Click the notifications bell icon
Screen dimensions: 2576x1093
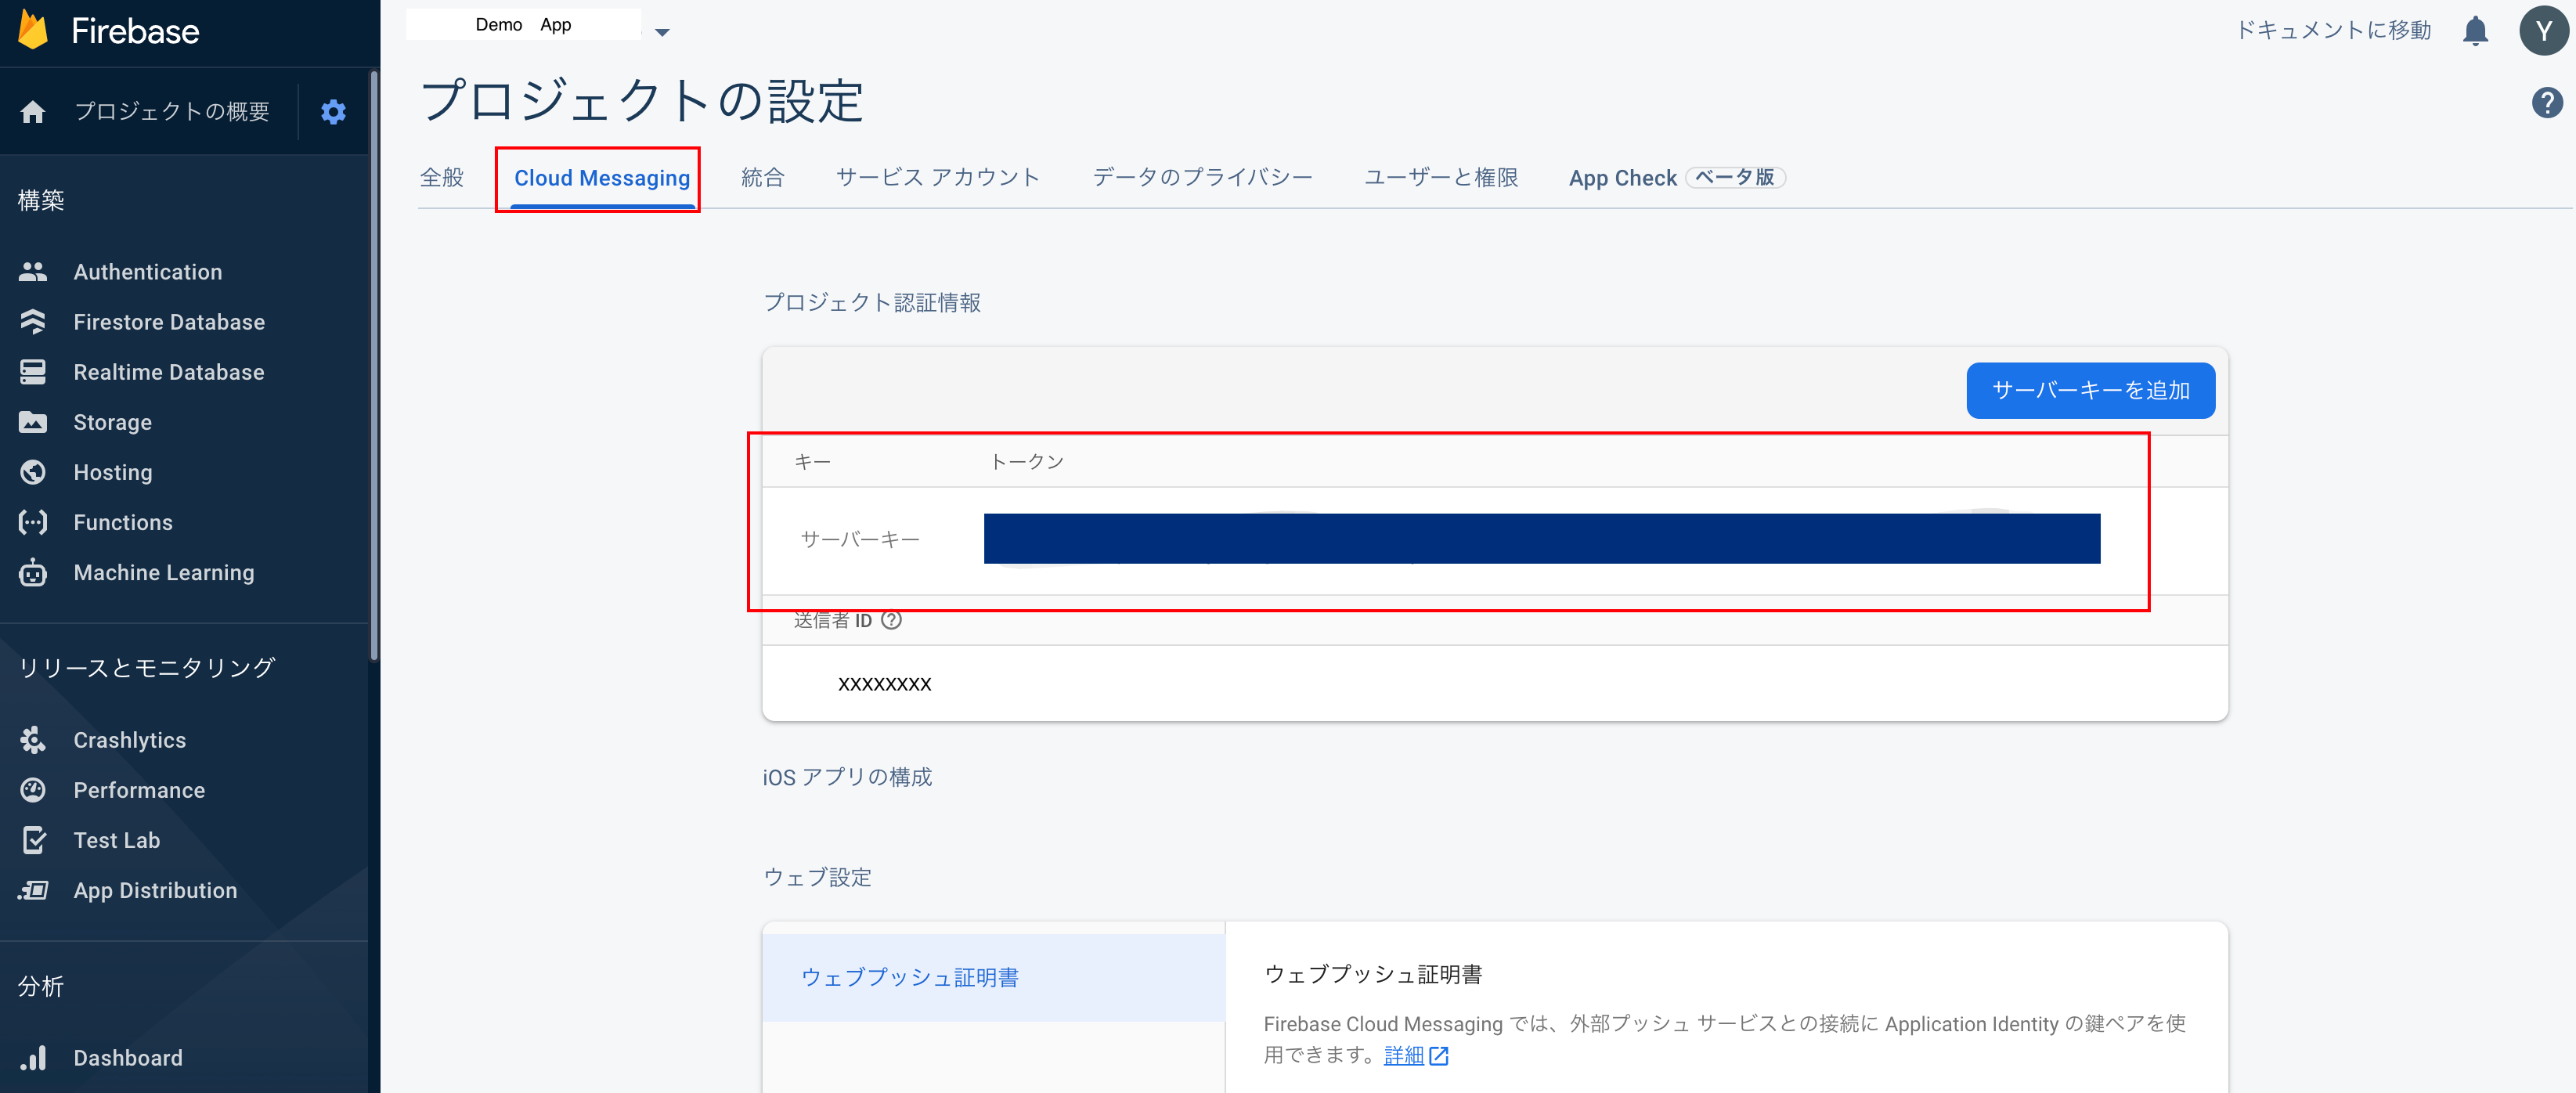coord(2475,31)
